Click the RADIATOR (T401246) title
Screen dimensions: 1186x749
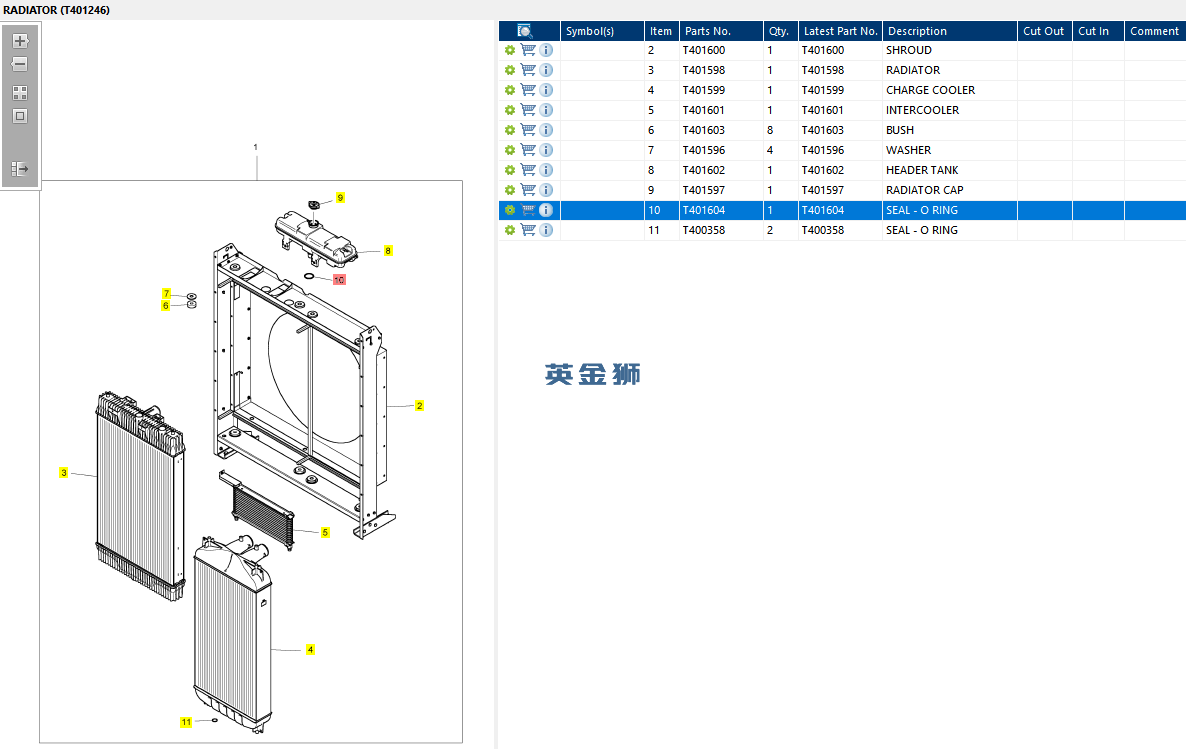[x=57, y=10]
